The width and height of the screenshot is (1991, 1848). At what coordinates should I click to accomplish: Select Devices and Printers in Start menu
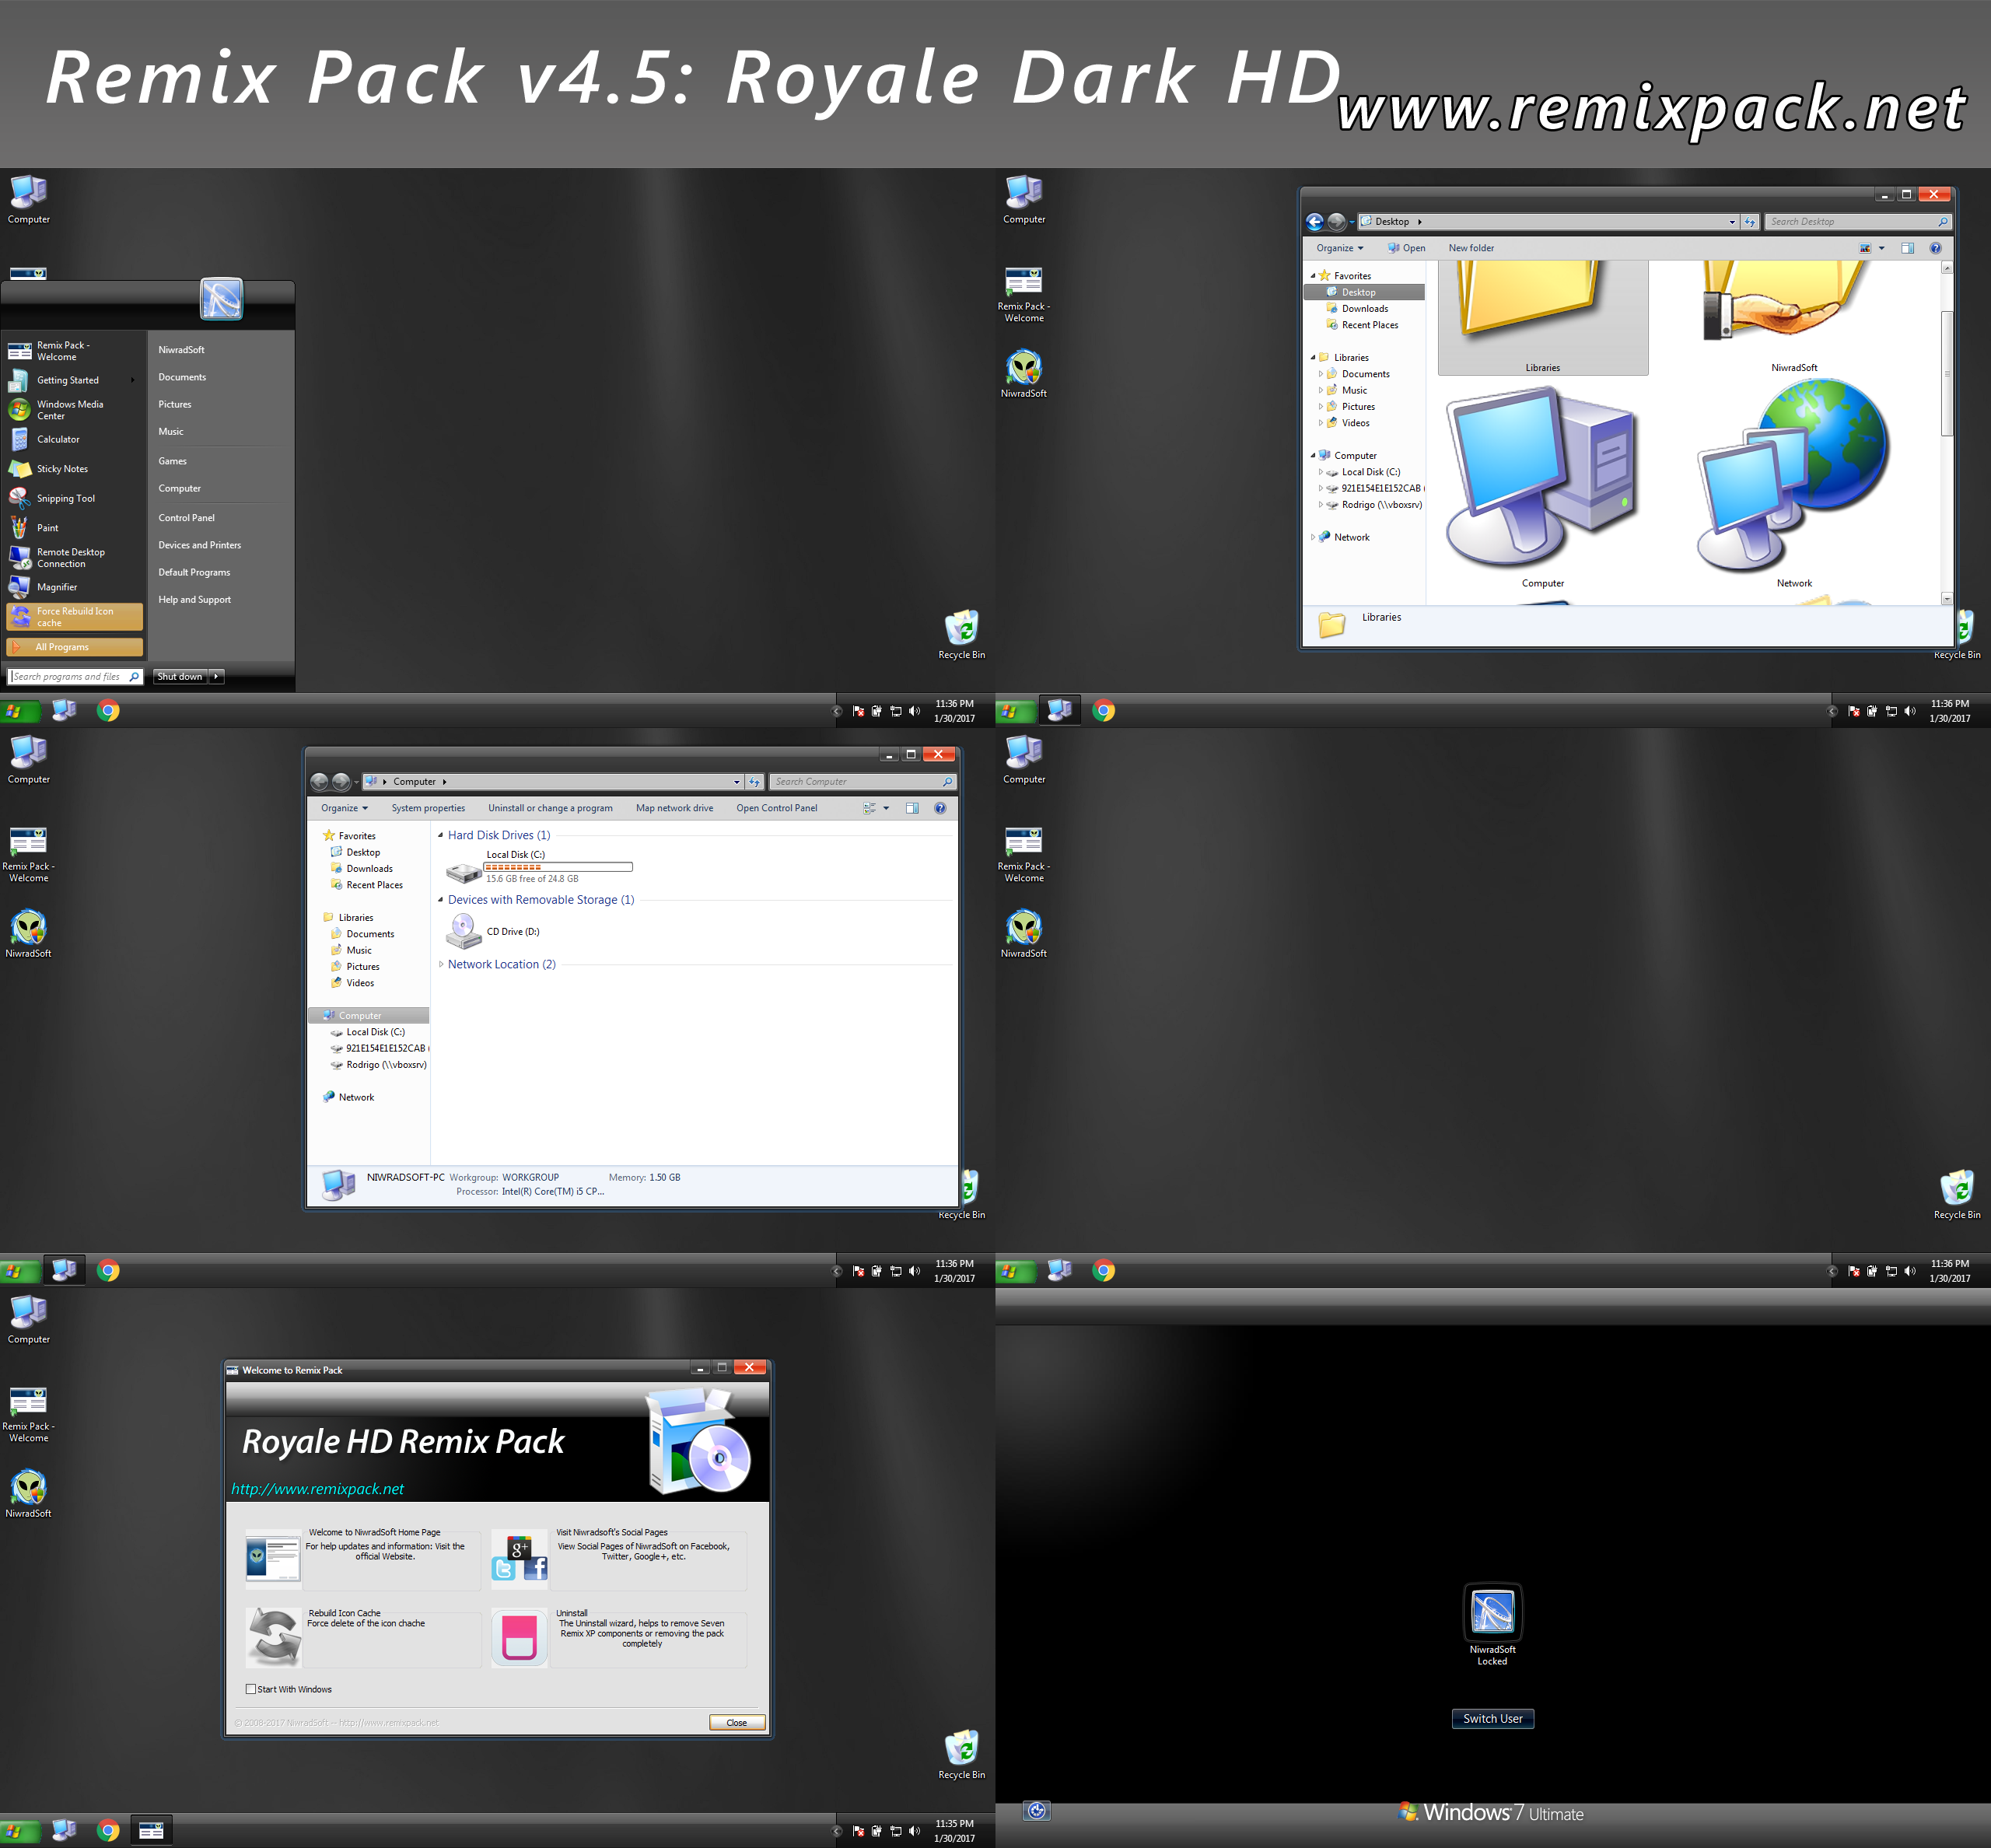(x=199, y=545)
